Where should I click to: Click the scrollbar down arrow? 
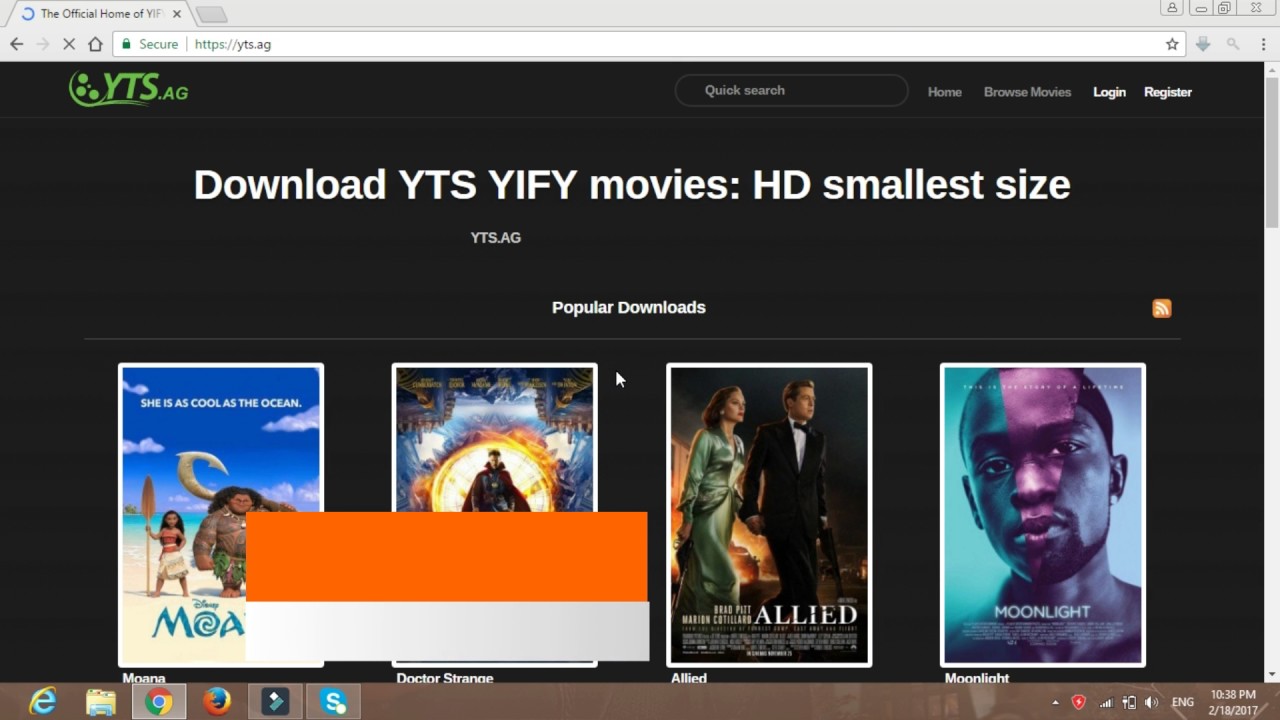[x=1272, y=675]
